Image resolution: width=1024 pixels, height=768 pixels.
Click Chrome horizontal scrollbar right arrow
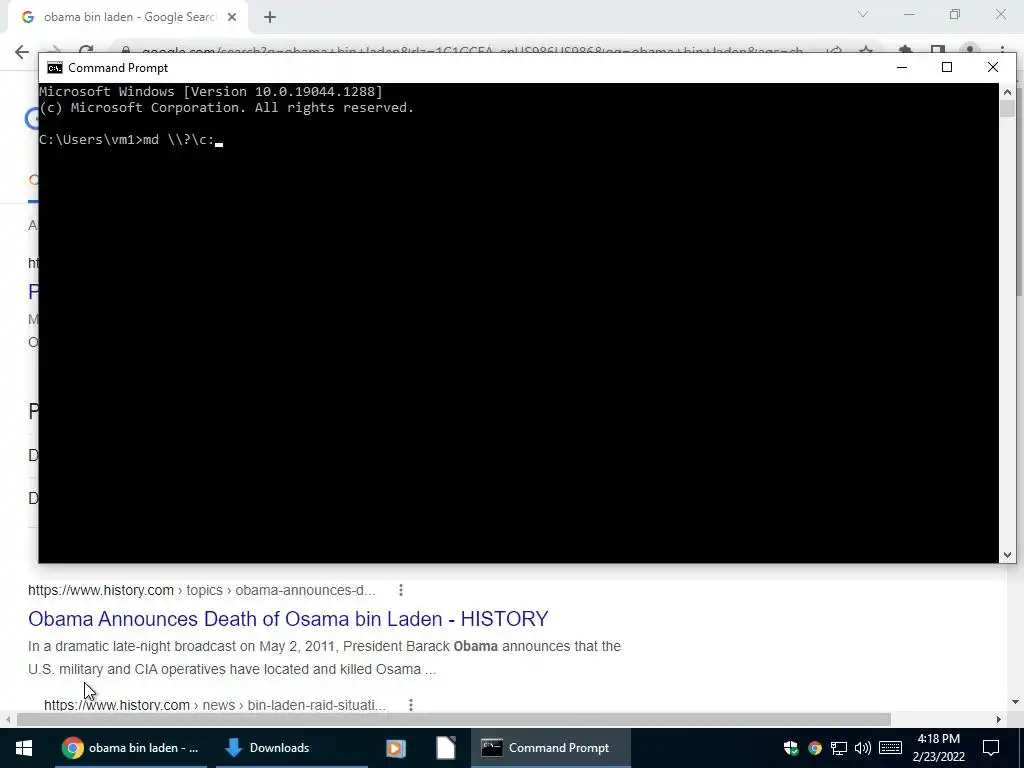pos(999,720)
